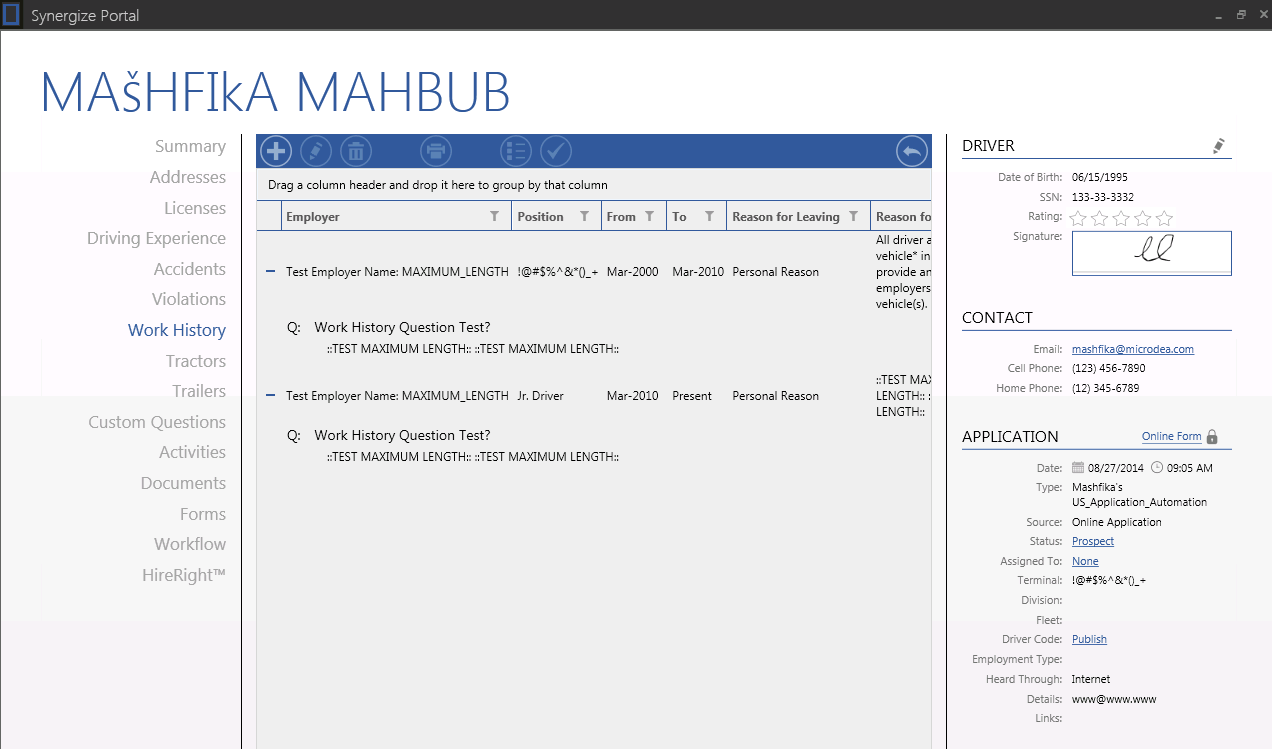Click the checklist icon in the toolbar
This screenshot has width=1272, height=749.
pos(516,152)
